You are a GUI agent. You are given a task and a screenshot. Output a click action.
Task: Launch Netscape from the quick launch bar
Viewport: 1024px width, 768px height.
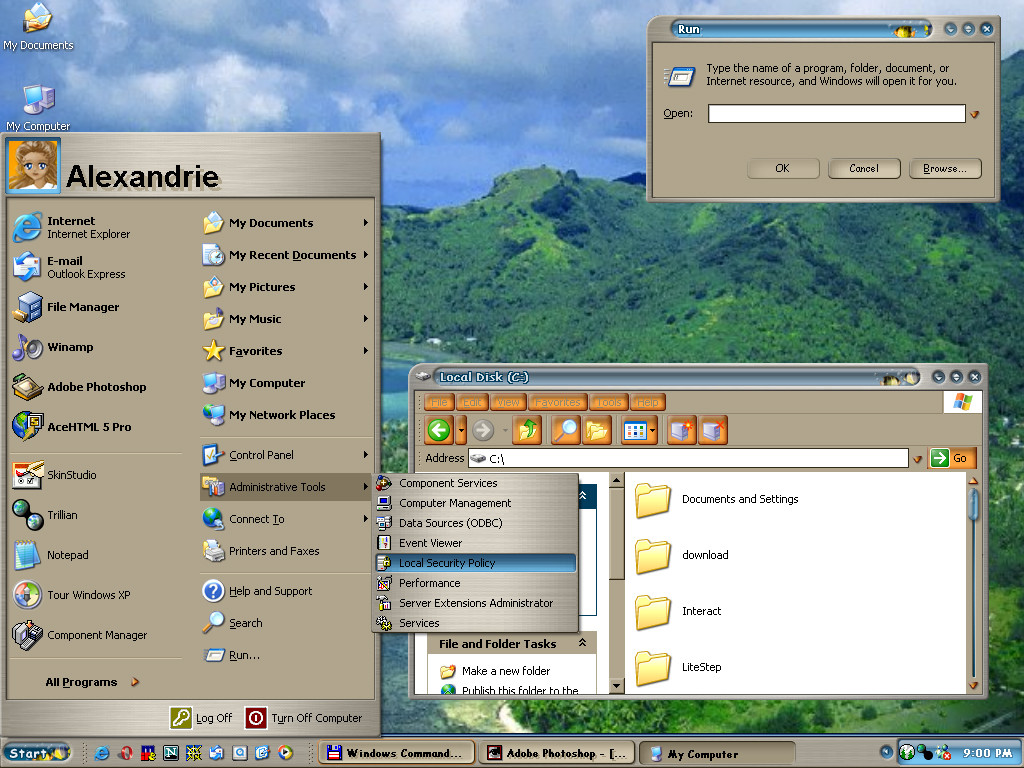(171, 753)
